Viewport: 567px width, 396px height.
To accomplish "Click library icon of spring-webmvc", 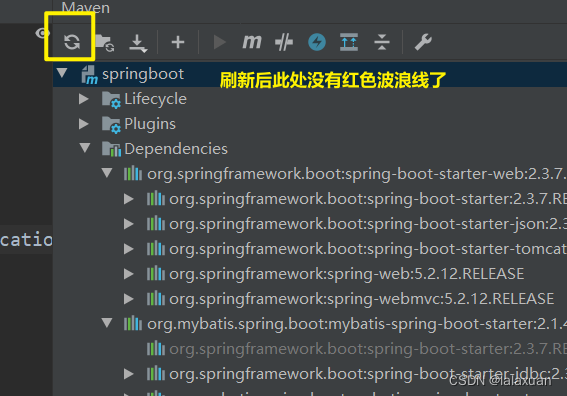I will [156, 298].
